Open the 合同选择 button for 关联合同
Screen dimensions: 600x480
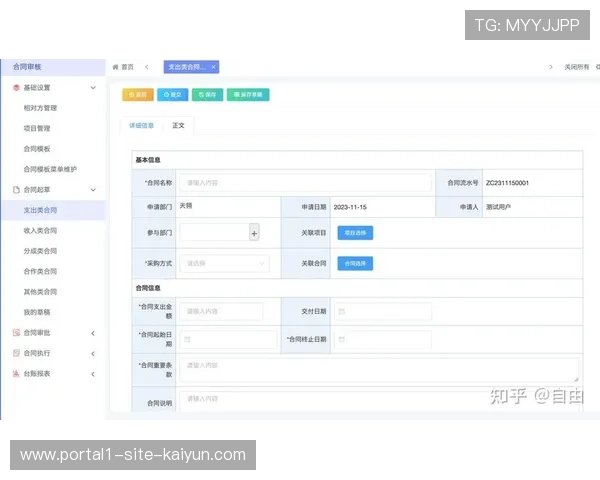pos(355,263)
